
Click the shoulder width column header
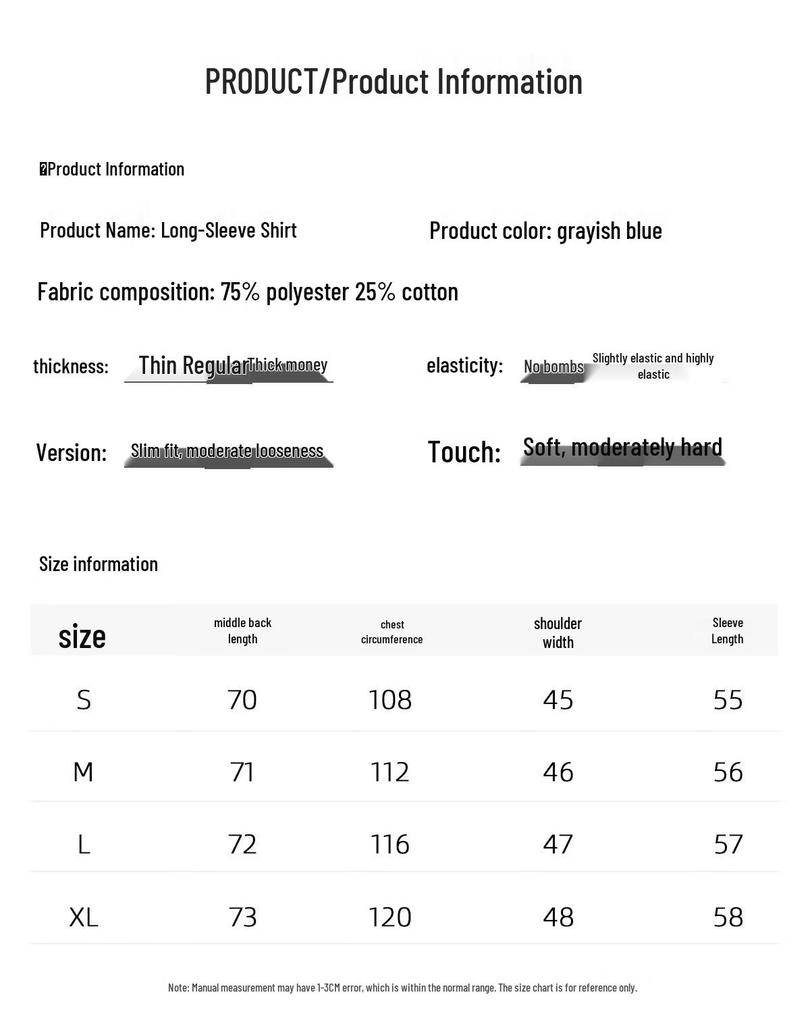tap(558, 633)
